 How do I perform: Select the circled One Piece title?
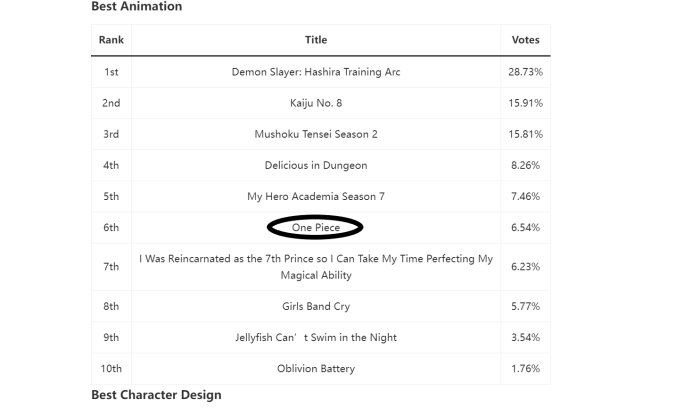click(x=316, y=227)
